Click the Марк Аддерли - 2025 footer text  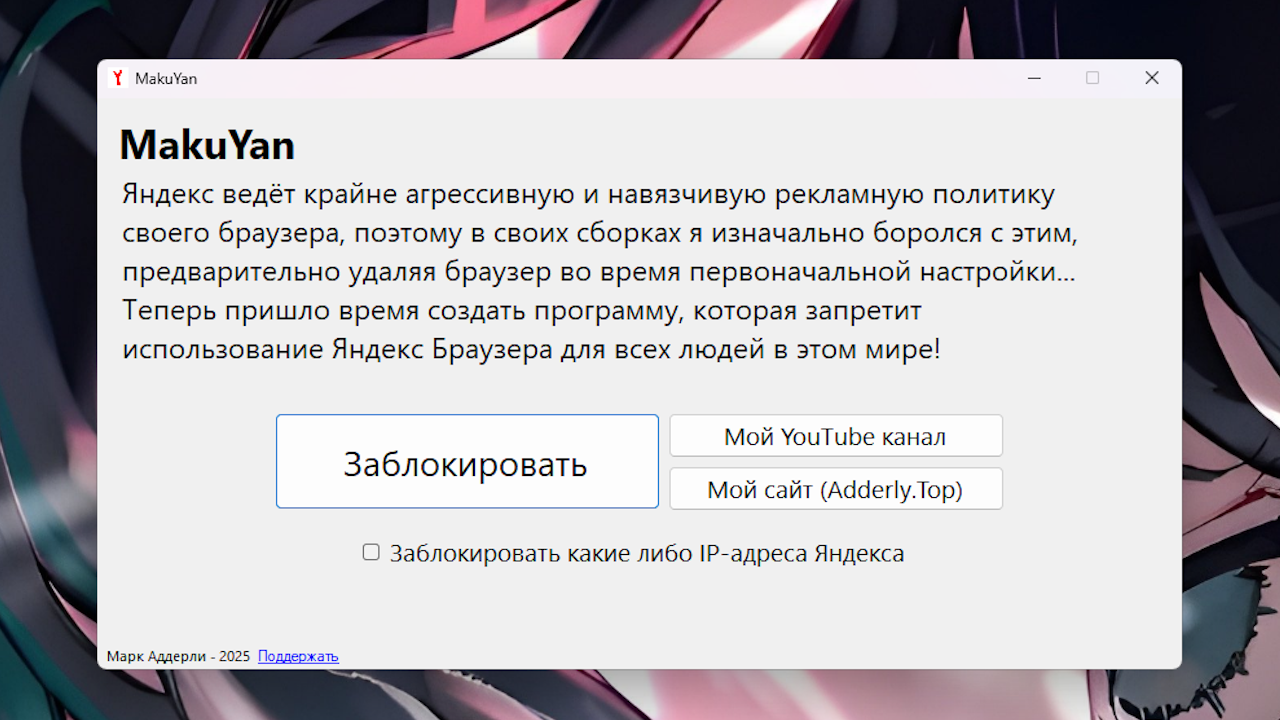(x=178, y=656)
